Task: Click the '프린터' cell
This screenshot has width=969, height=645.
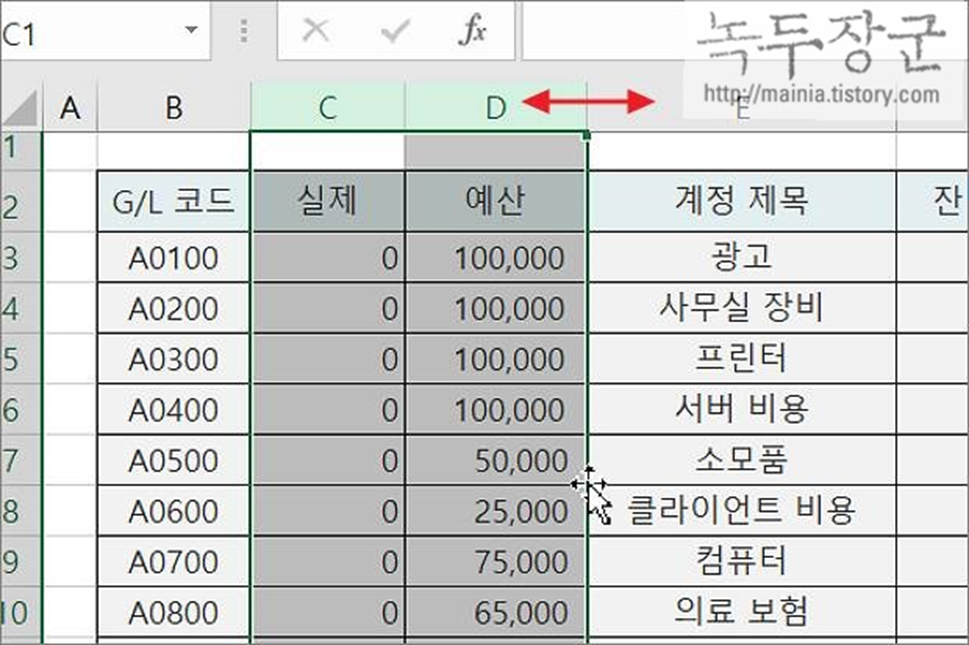Action: [742, 359]
